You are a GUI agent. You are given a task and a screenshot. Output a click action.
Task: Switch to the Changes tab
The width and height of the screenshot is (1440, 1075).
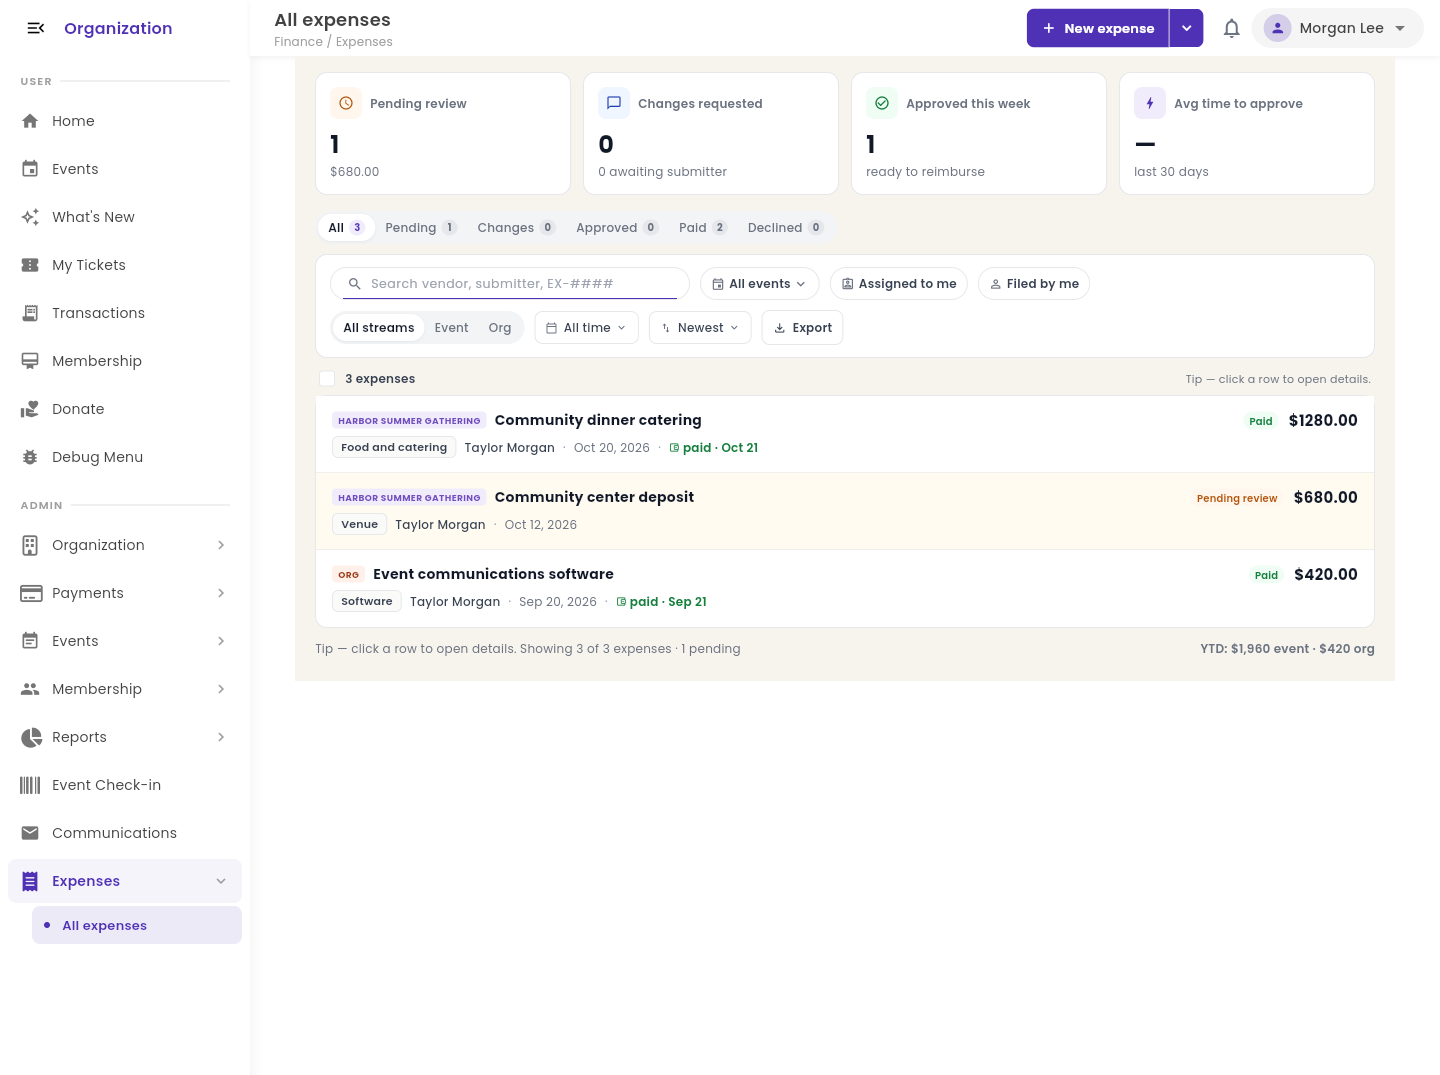click(x=516, y=228)
